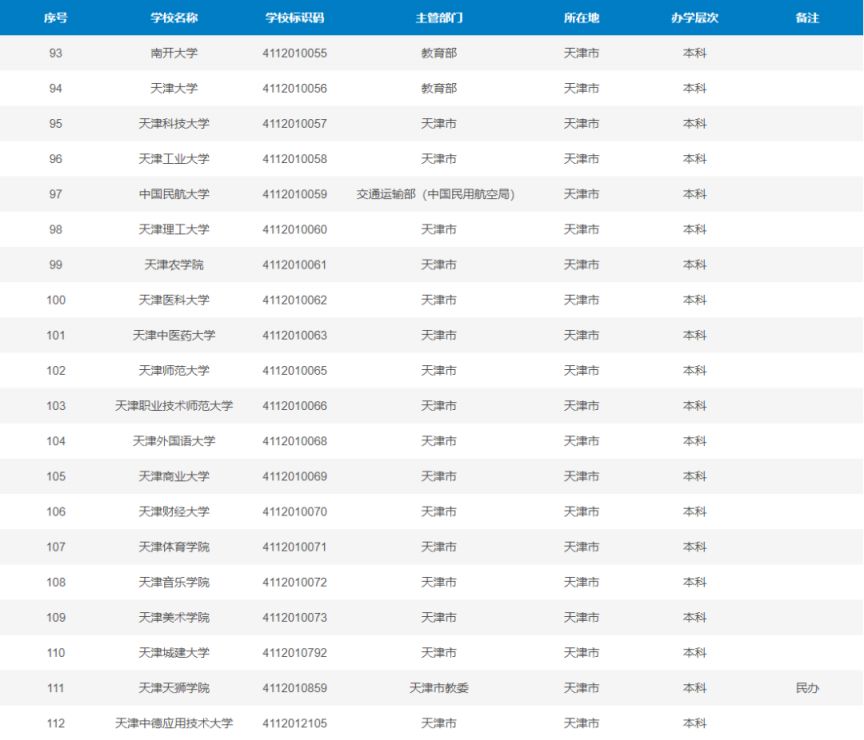Select the school name 天津美术学院
The height and width of the screenshot is (740, 864).
(174, 617)
